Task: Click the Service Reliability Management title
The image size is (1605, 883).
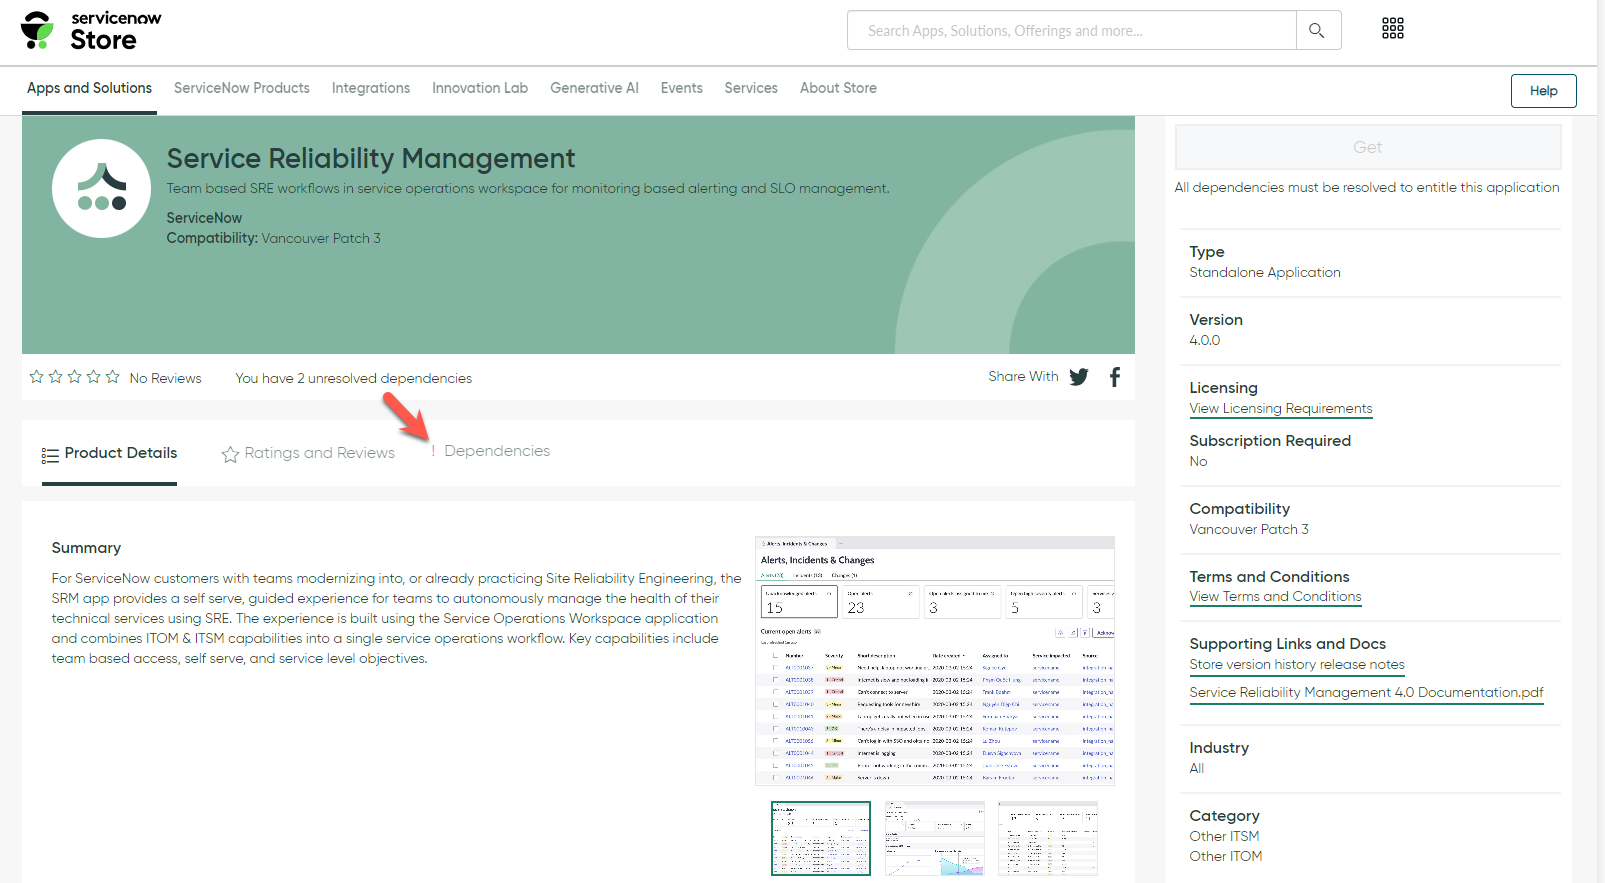Action: [x=371, y=159]
